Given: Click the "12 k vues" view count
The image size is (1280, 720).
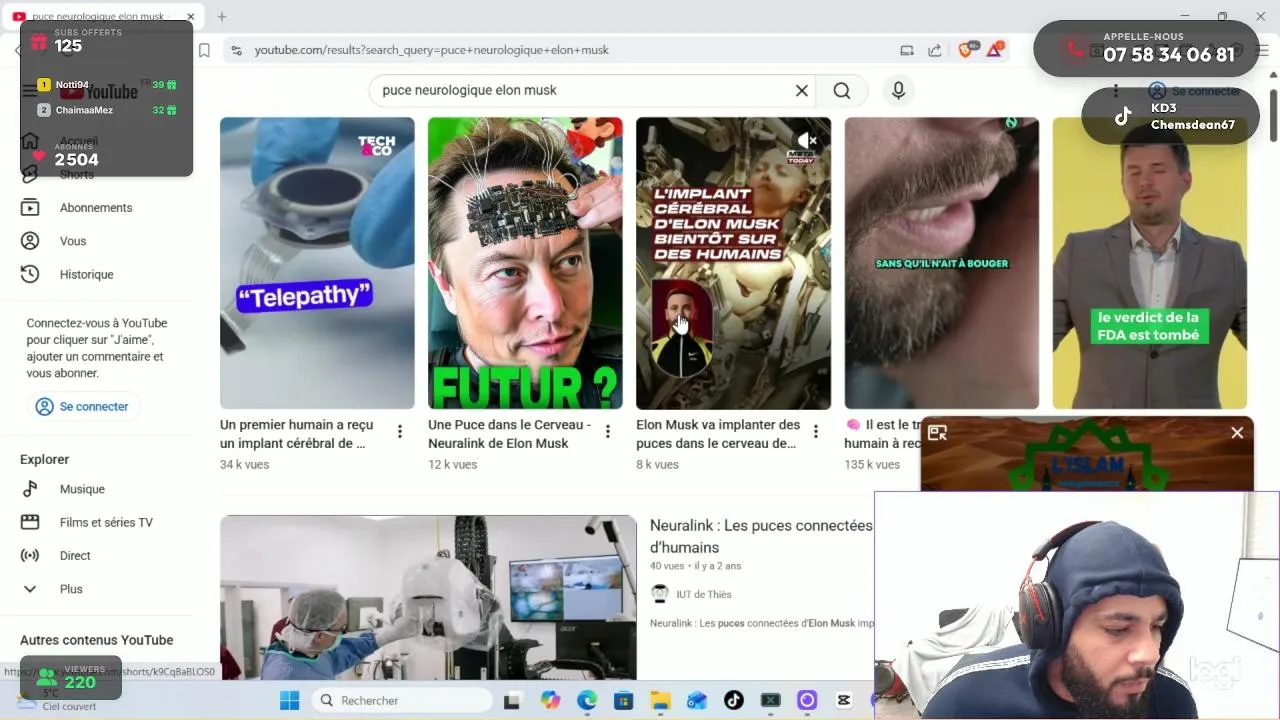Looking at the screenshot, I should coord(452,464).
